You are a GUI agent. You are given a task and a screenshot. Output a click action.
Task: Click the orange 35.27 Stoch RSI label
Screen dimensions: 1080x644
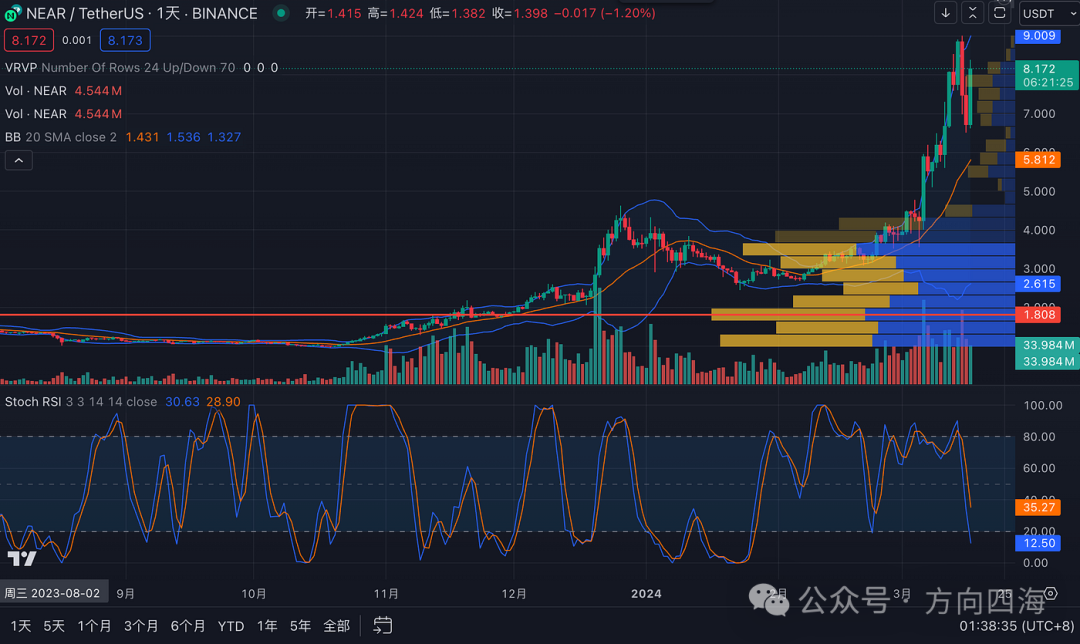(x=1039, y=508)
